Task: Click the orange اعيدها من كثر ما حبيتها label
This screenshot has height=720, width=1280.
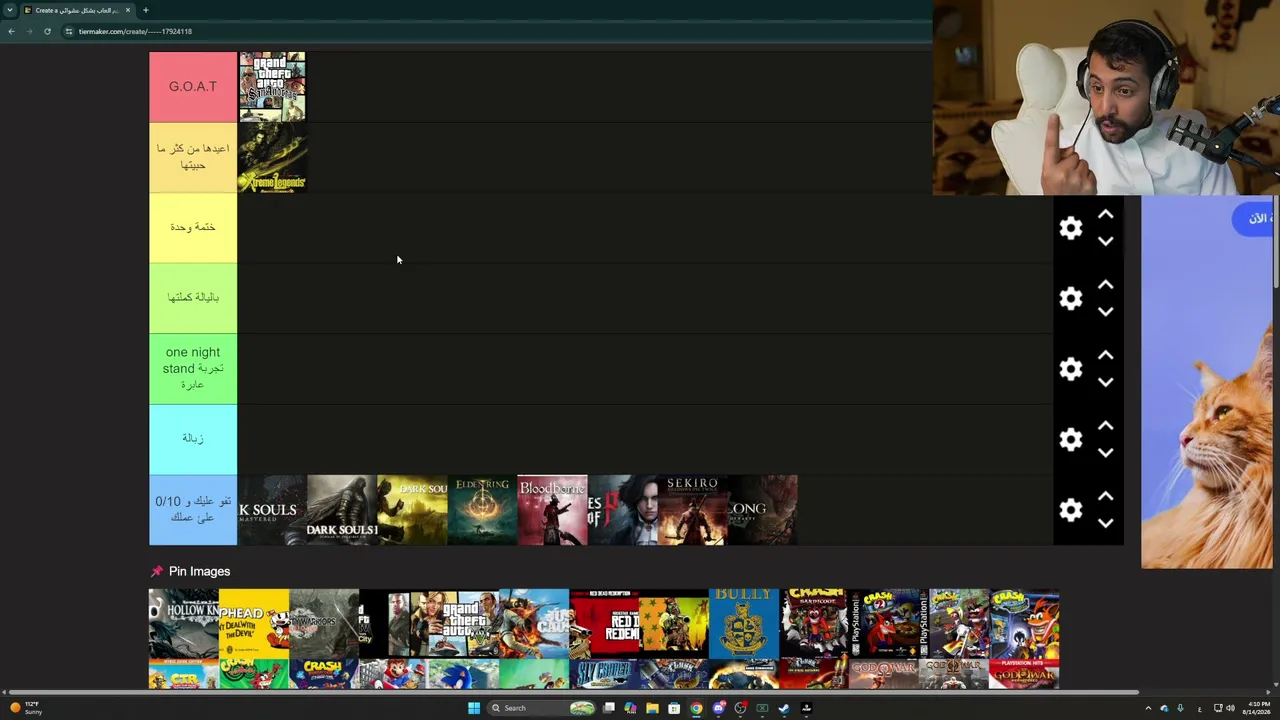Action: point(193,157)
